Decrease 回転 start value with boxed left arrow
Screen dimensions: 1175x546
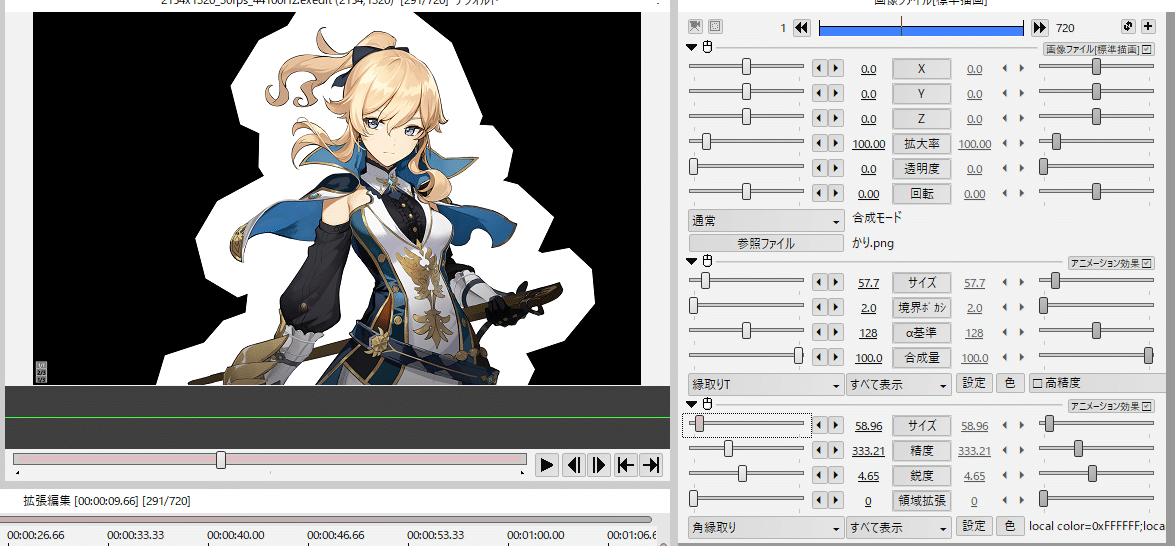(820, 193)
